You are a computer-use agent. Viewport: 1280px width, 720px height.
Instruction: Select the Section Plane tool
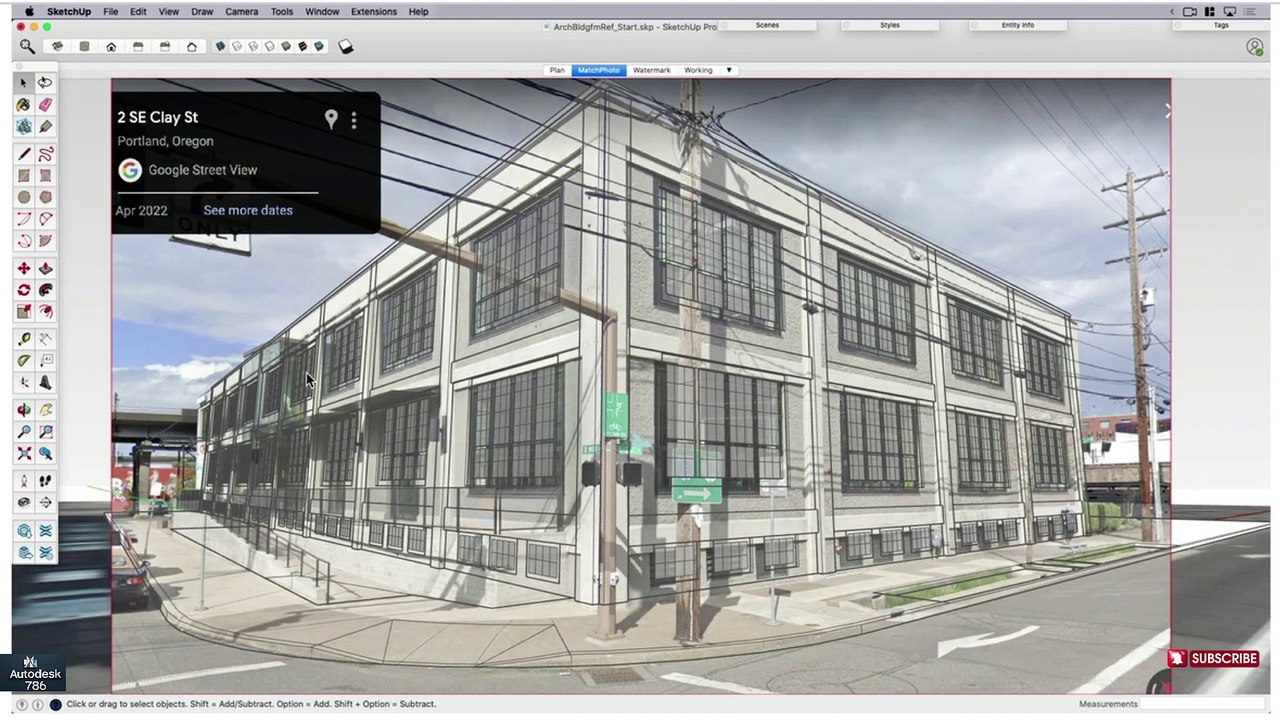click(x=45, y=502)
